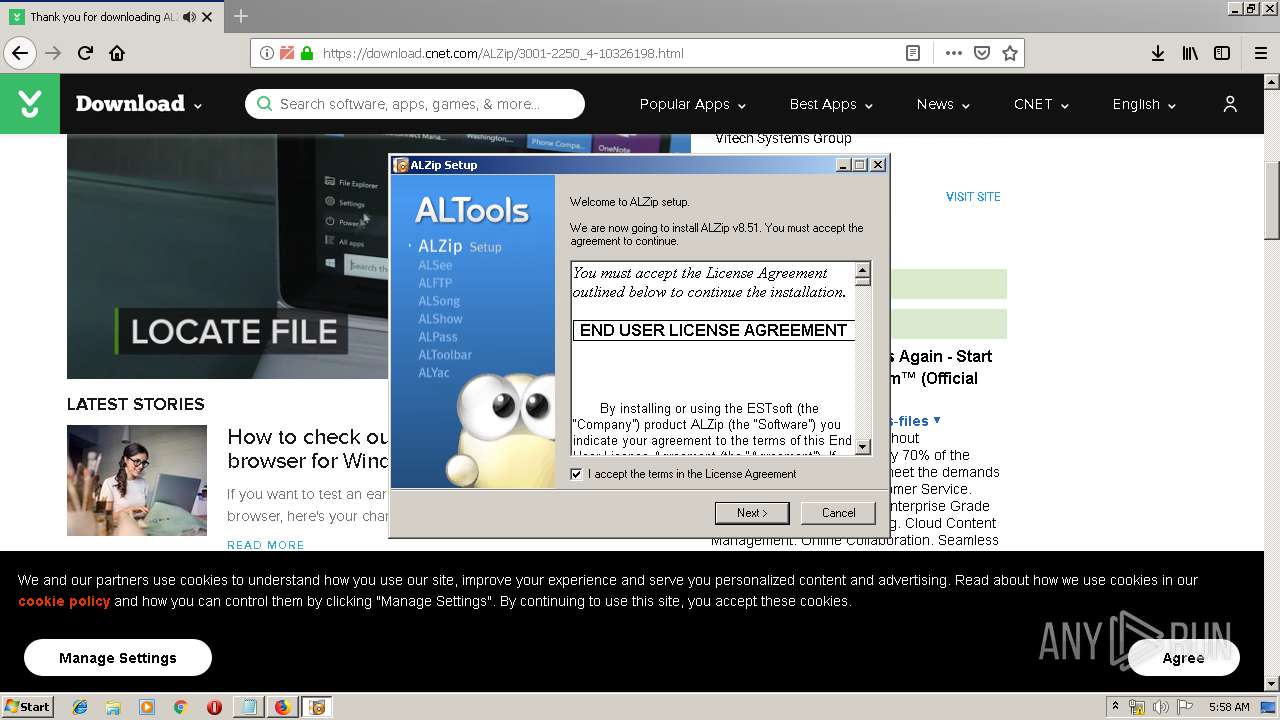Click the 'LATEST STORIES' heading
Screen dimensions: 1280x720
136,404
